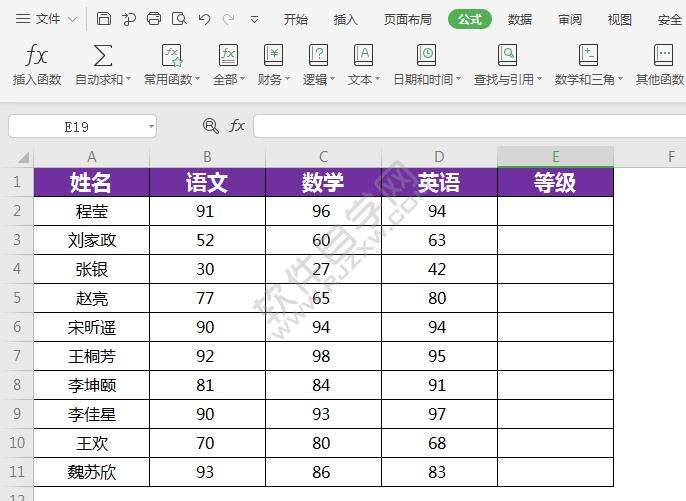This screenshot has height=501, width=686.
Task: Expand the 自动求和 dropdown arrow
Action: pos(128,79)
